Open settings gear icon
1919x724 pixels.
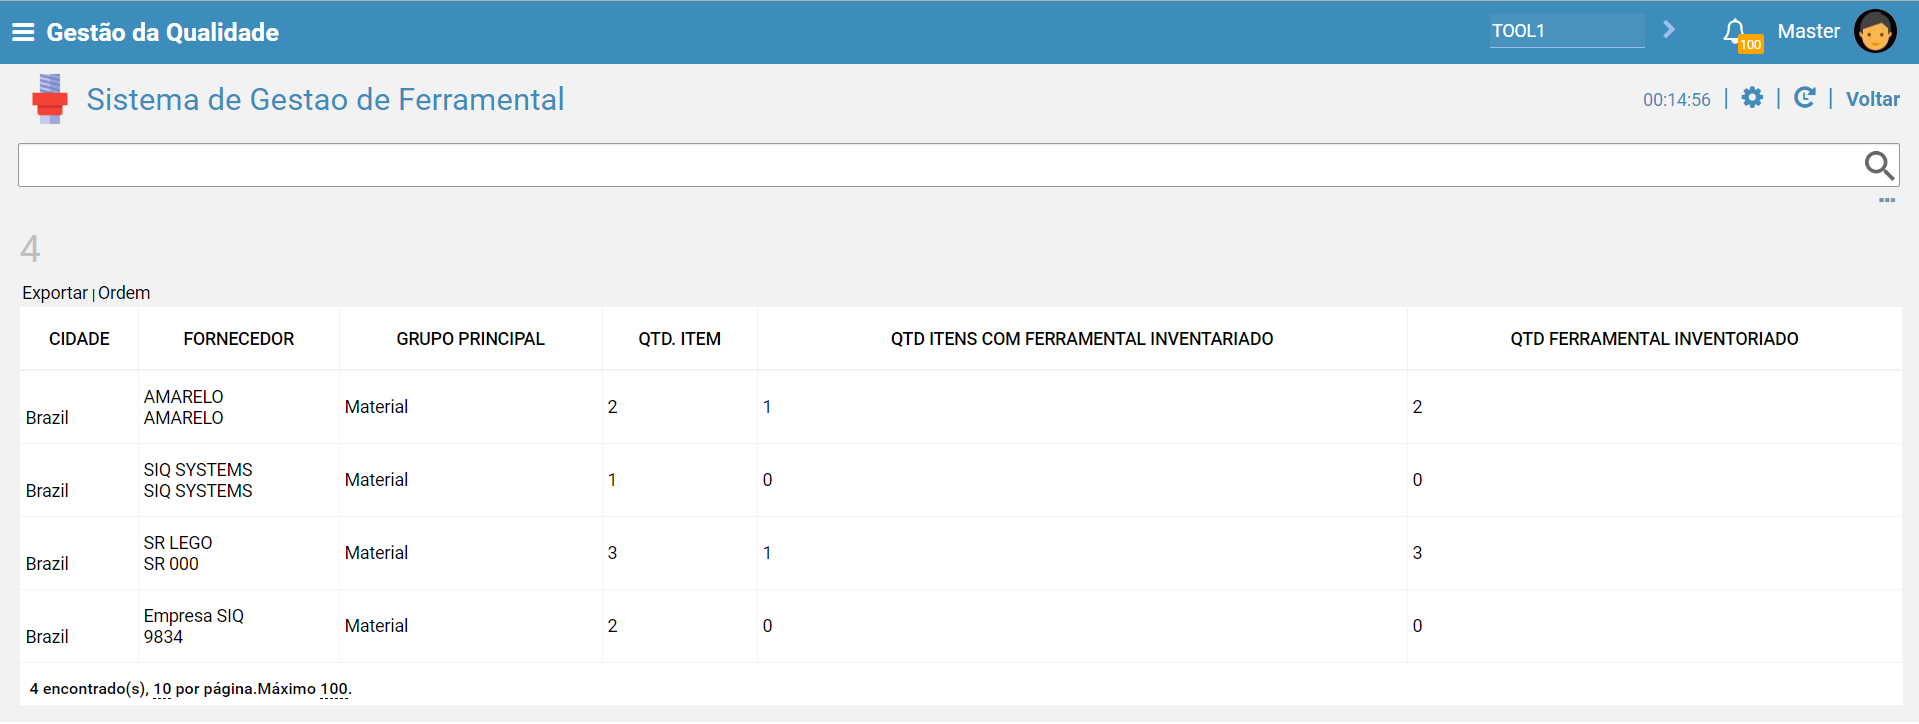(x=1752, y=97)
